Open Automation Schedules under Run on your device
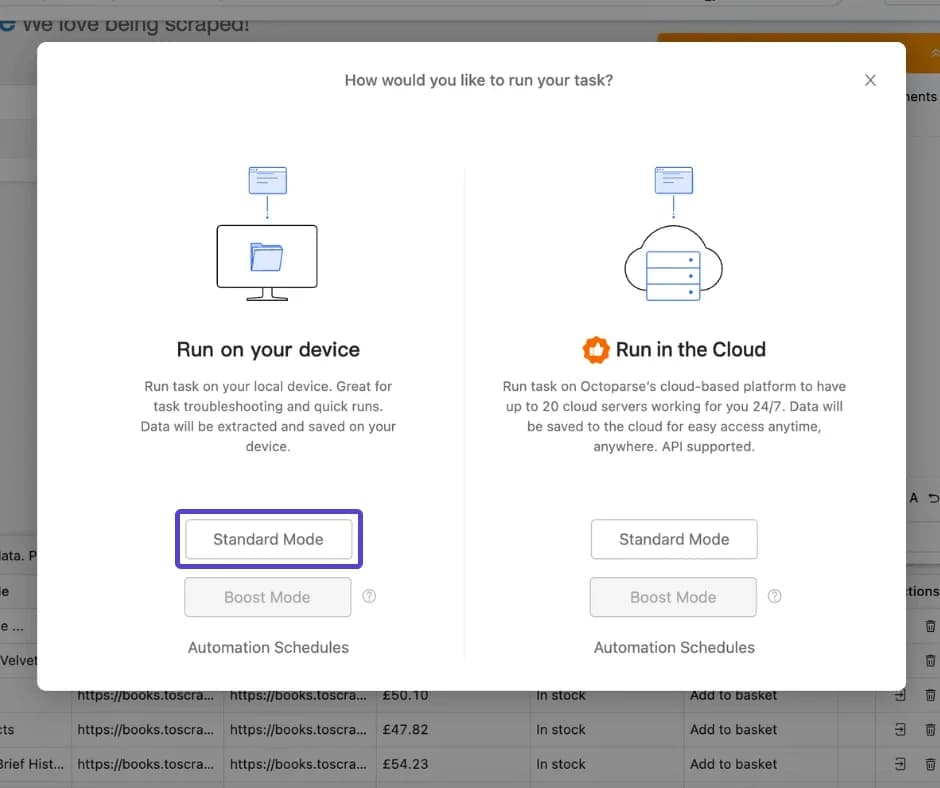The height and width of the screenshot is (788, 940). click(x=268, y=647)
